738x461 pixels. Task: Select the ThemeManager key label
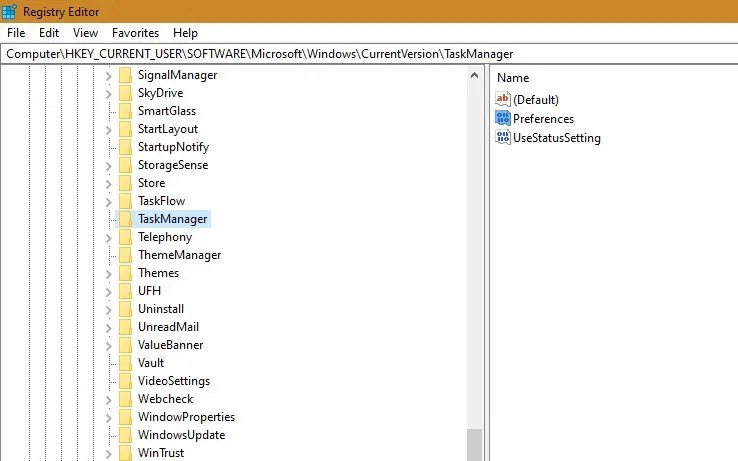180,255
